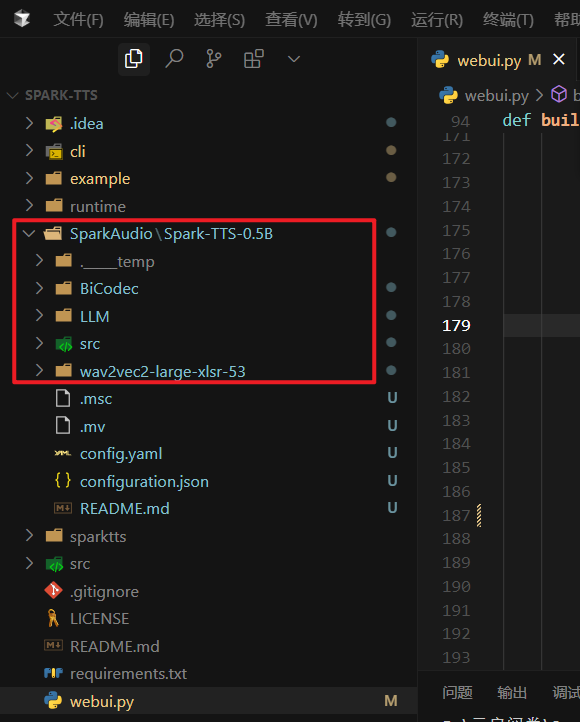580x722 pixels.
Task: Click the M status badge on webui.py row
Action: tap(391, 701)
